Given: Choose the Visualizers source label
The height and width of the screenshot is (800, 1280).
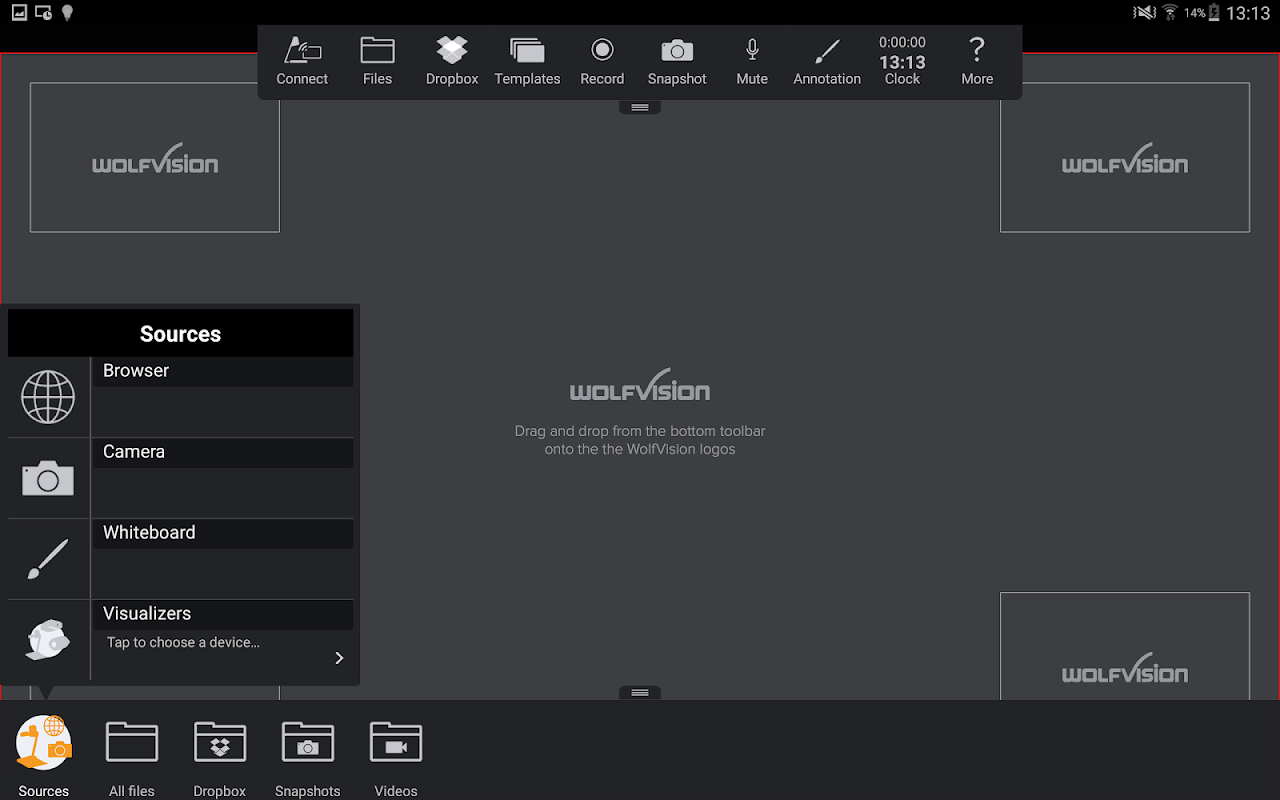Looking at the screenshot, I should click(147, 614).
